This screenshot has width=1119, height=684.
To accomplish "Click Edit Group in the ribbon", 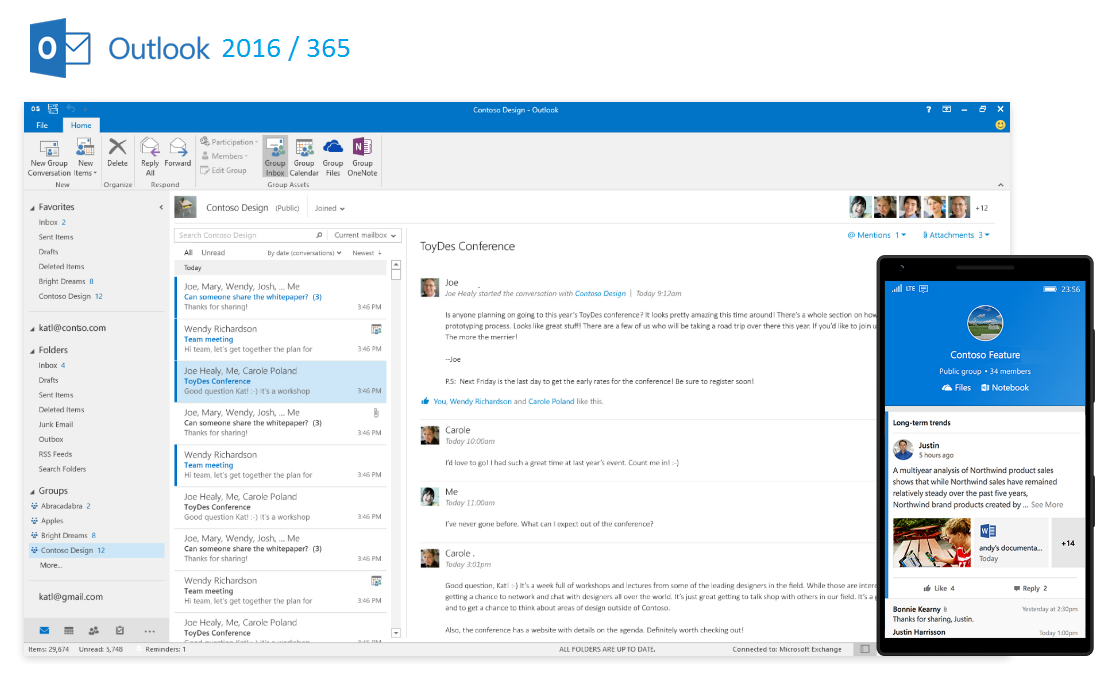I will 223,170.
